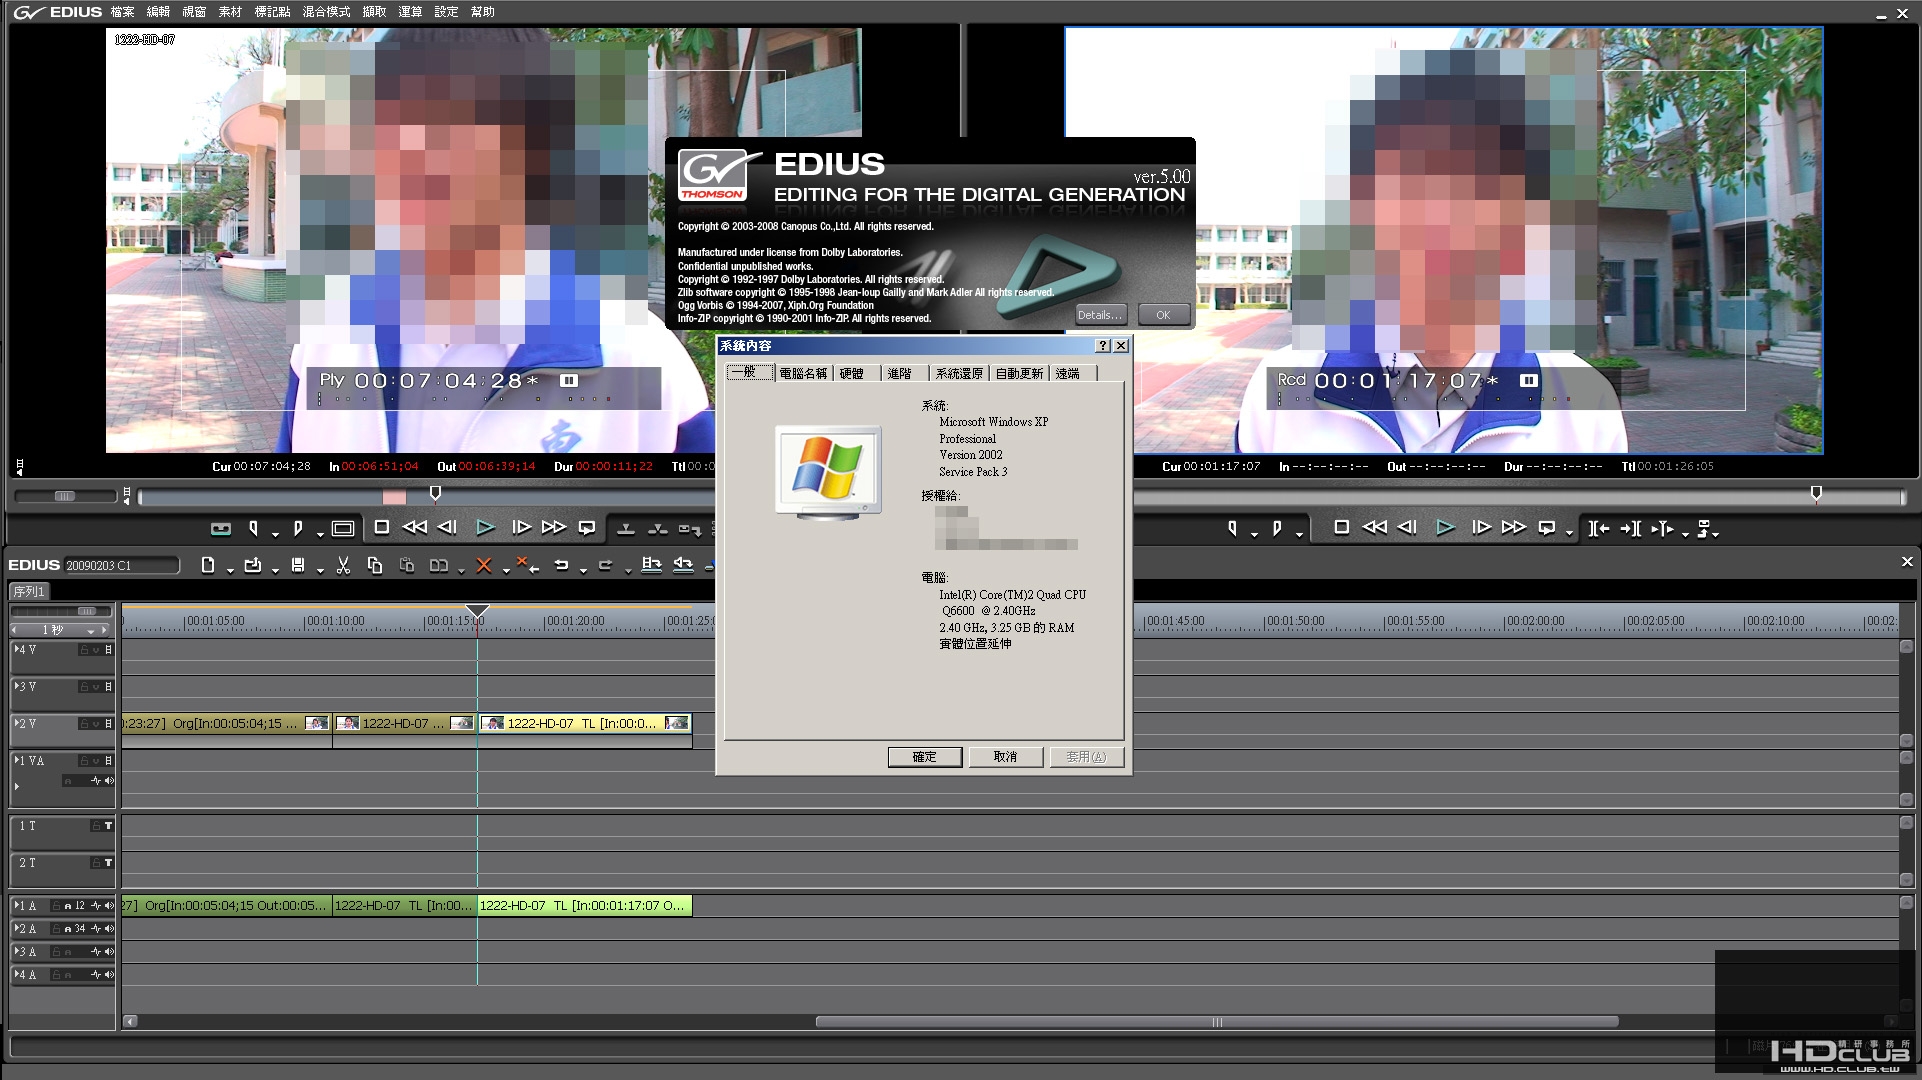Toggle mute speaker on track 1 A
Viewport: 1922px width, 1080px height.
[x=109, y=906]
